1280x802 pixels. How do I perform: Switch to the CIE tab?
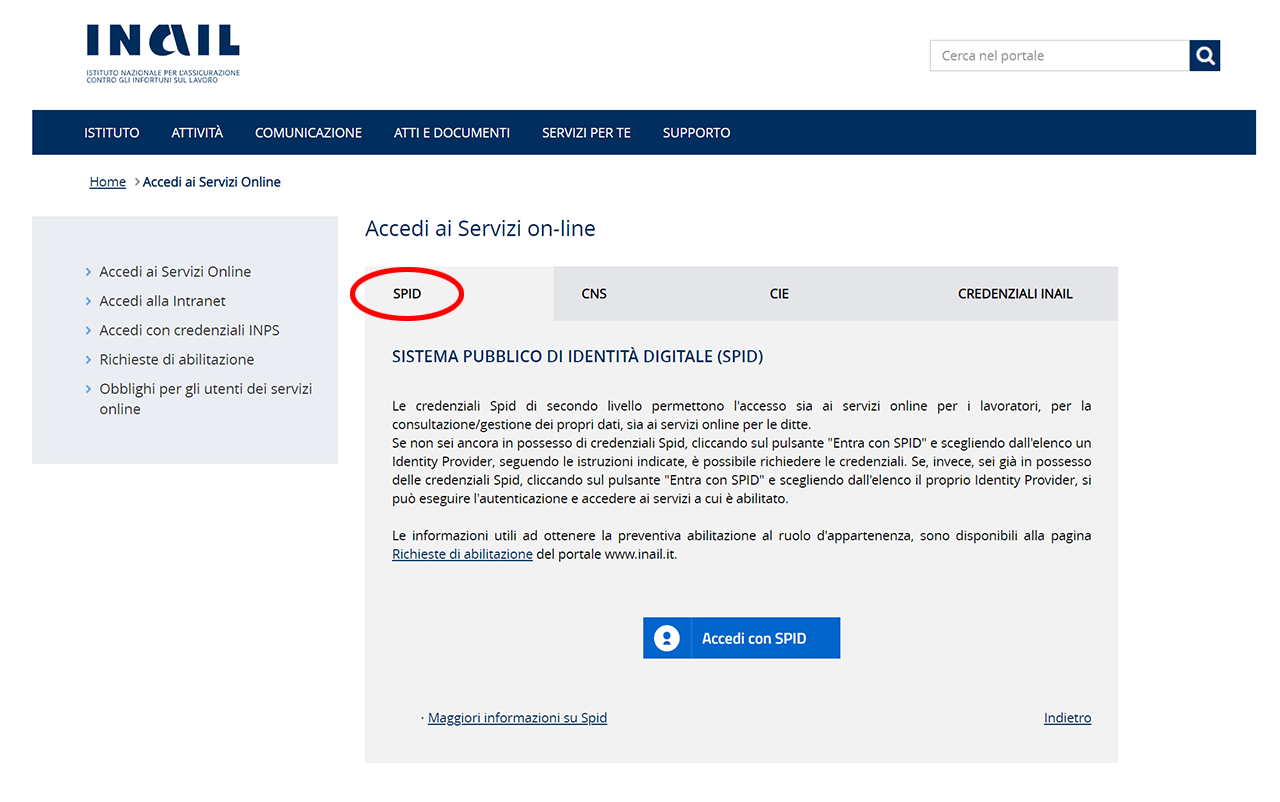779,294
